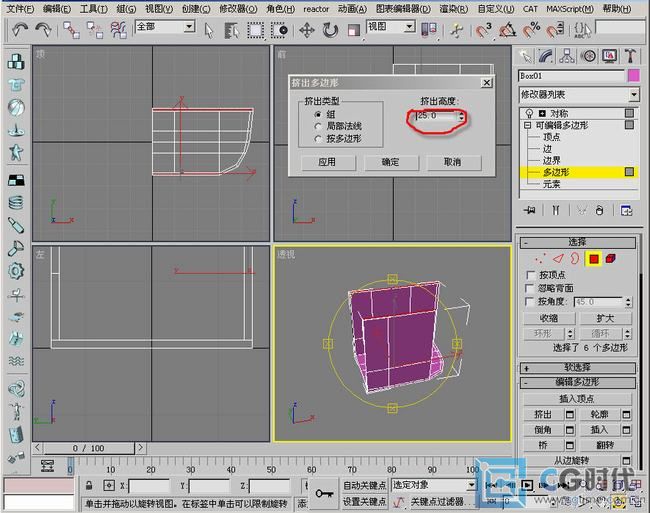
Task: Click the 0 / 100 time slider
Action: click(x=89, y=448)
